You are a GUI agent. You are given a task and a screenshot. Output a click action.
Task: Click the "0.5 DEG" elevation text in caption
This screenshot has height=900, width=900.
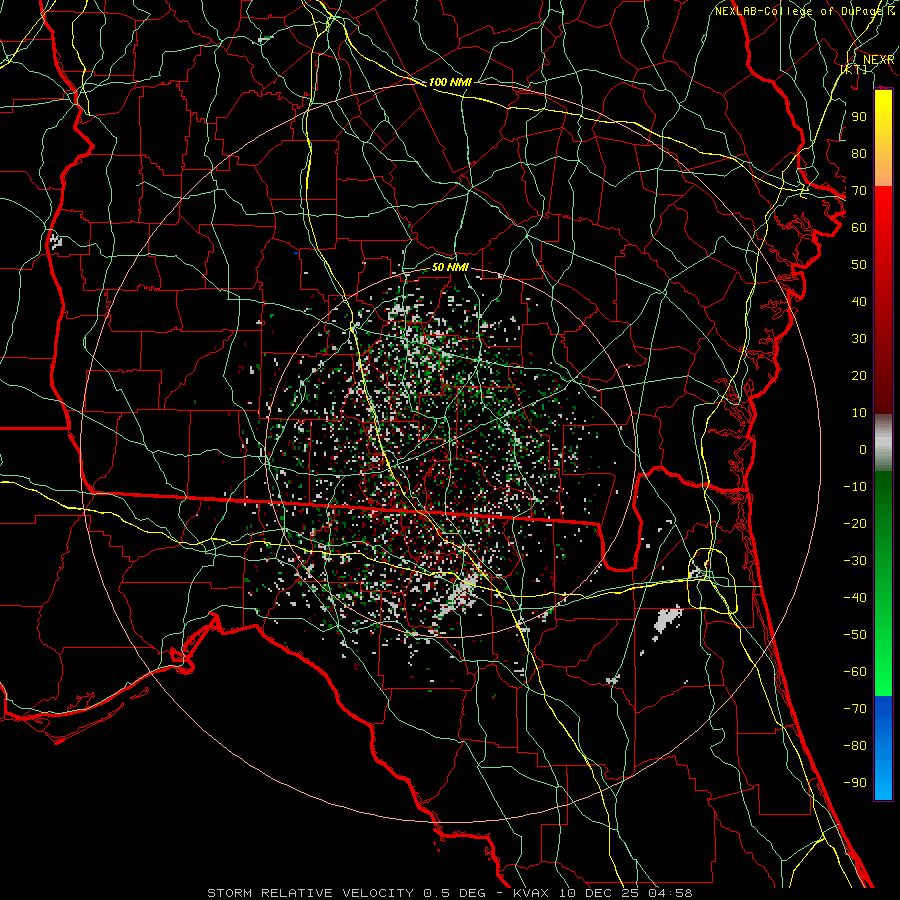[455, 893]
